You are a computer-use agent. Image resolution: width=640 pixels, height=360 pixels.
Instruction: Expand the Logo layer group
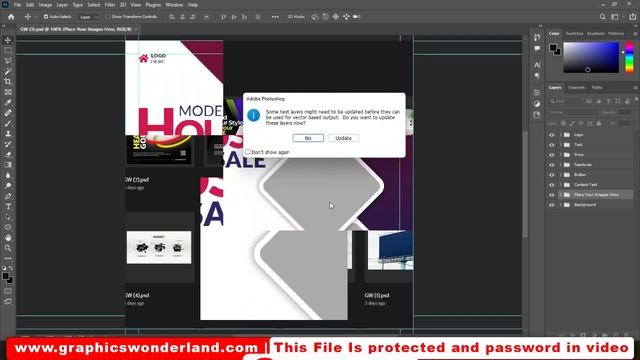(561, 135)
